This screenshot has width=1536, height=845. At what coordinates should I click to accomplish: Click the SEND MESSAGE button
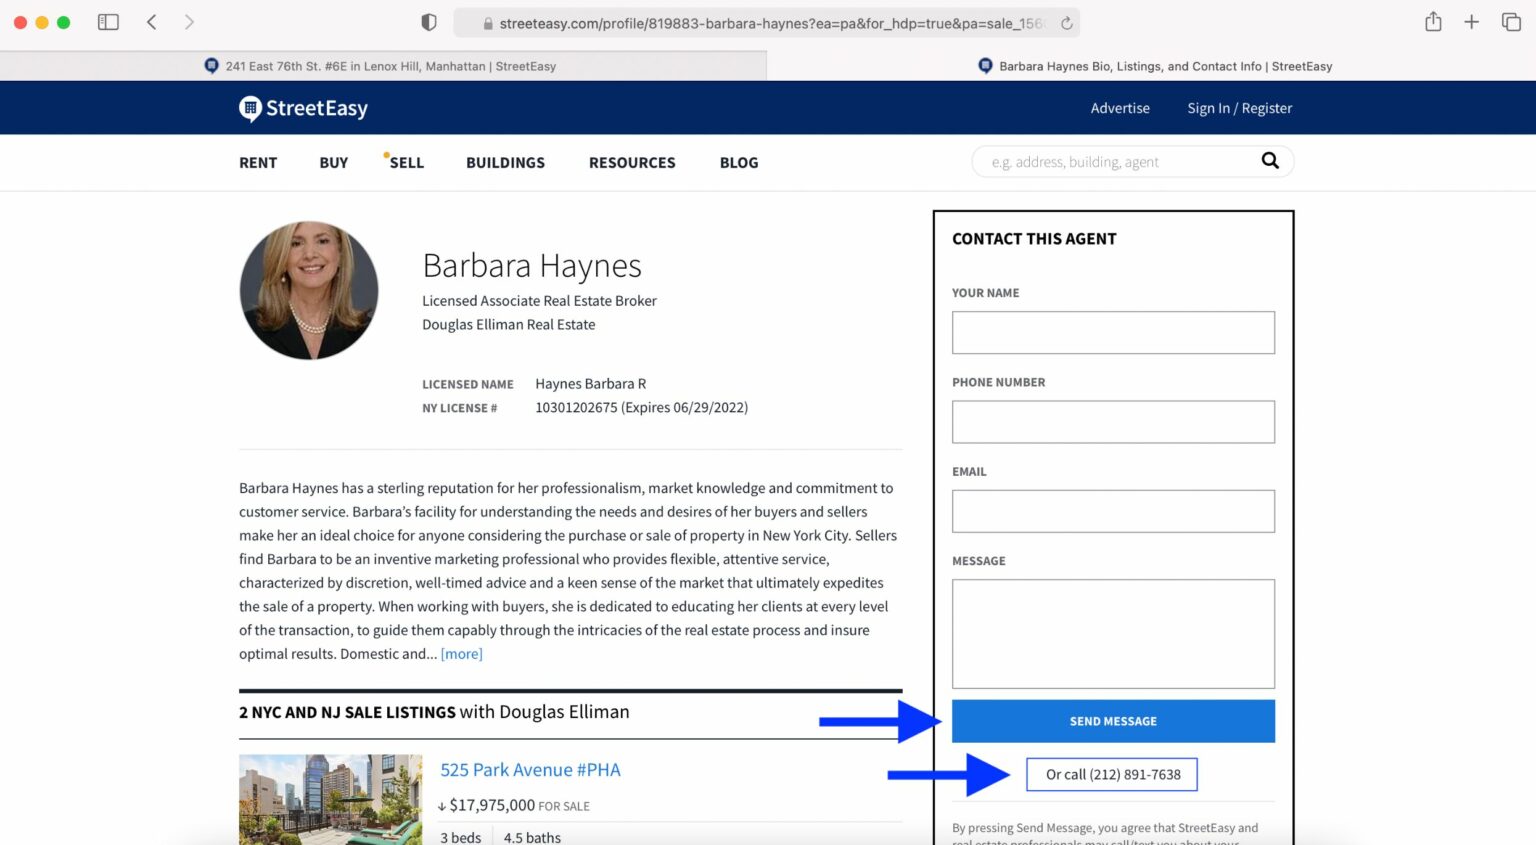[1113, 721]
